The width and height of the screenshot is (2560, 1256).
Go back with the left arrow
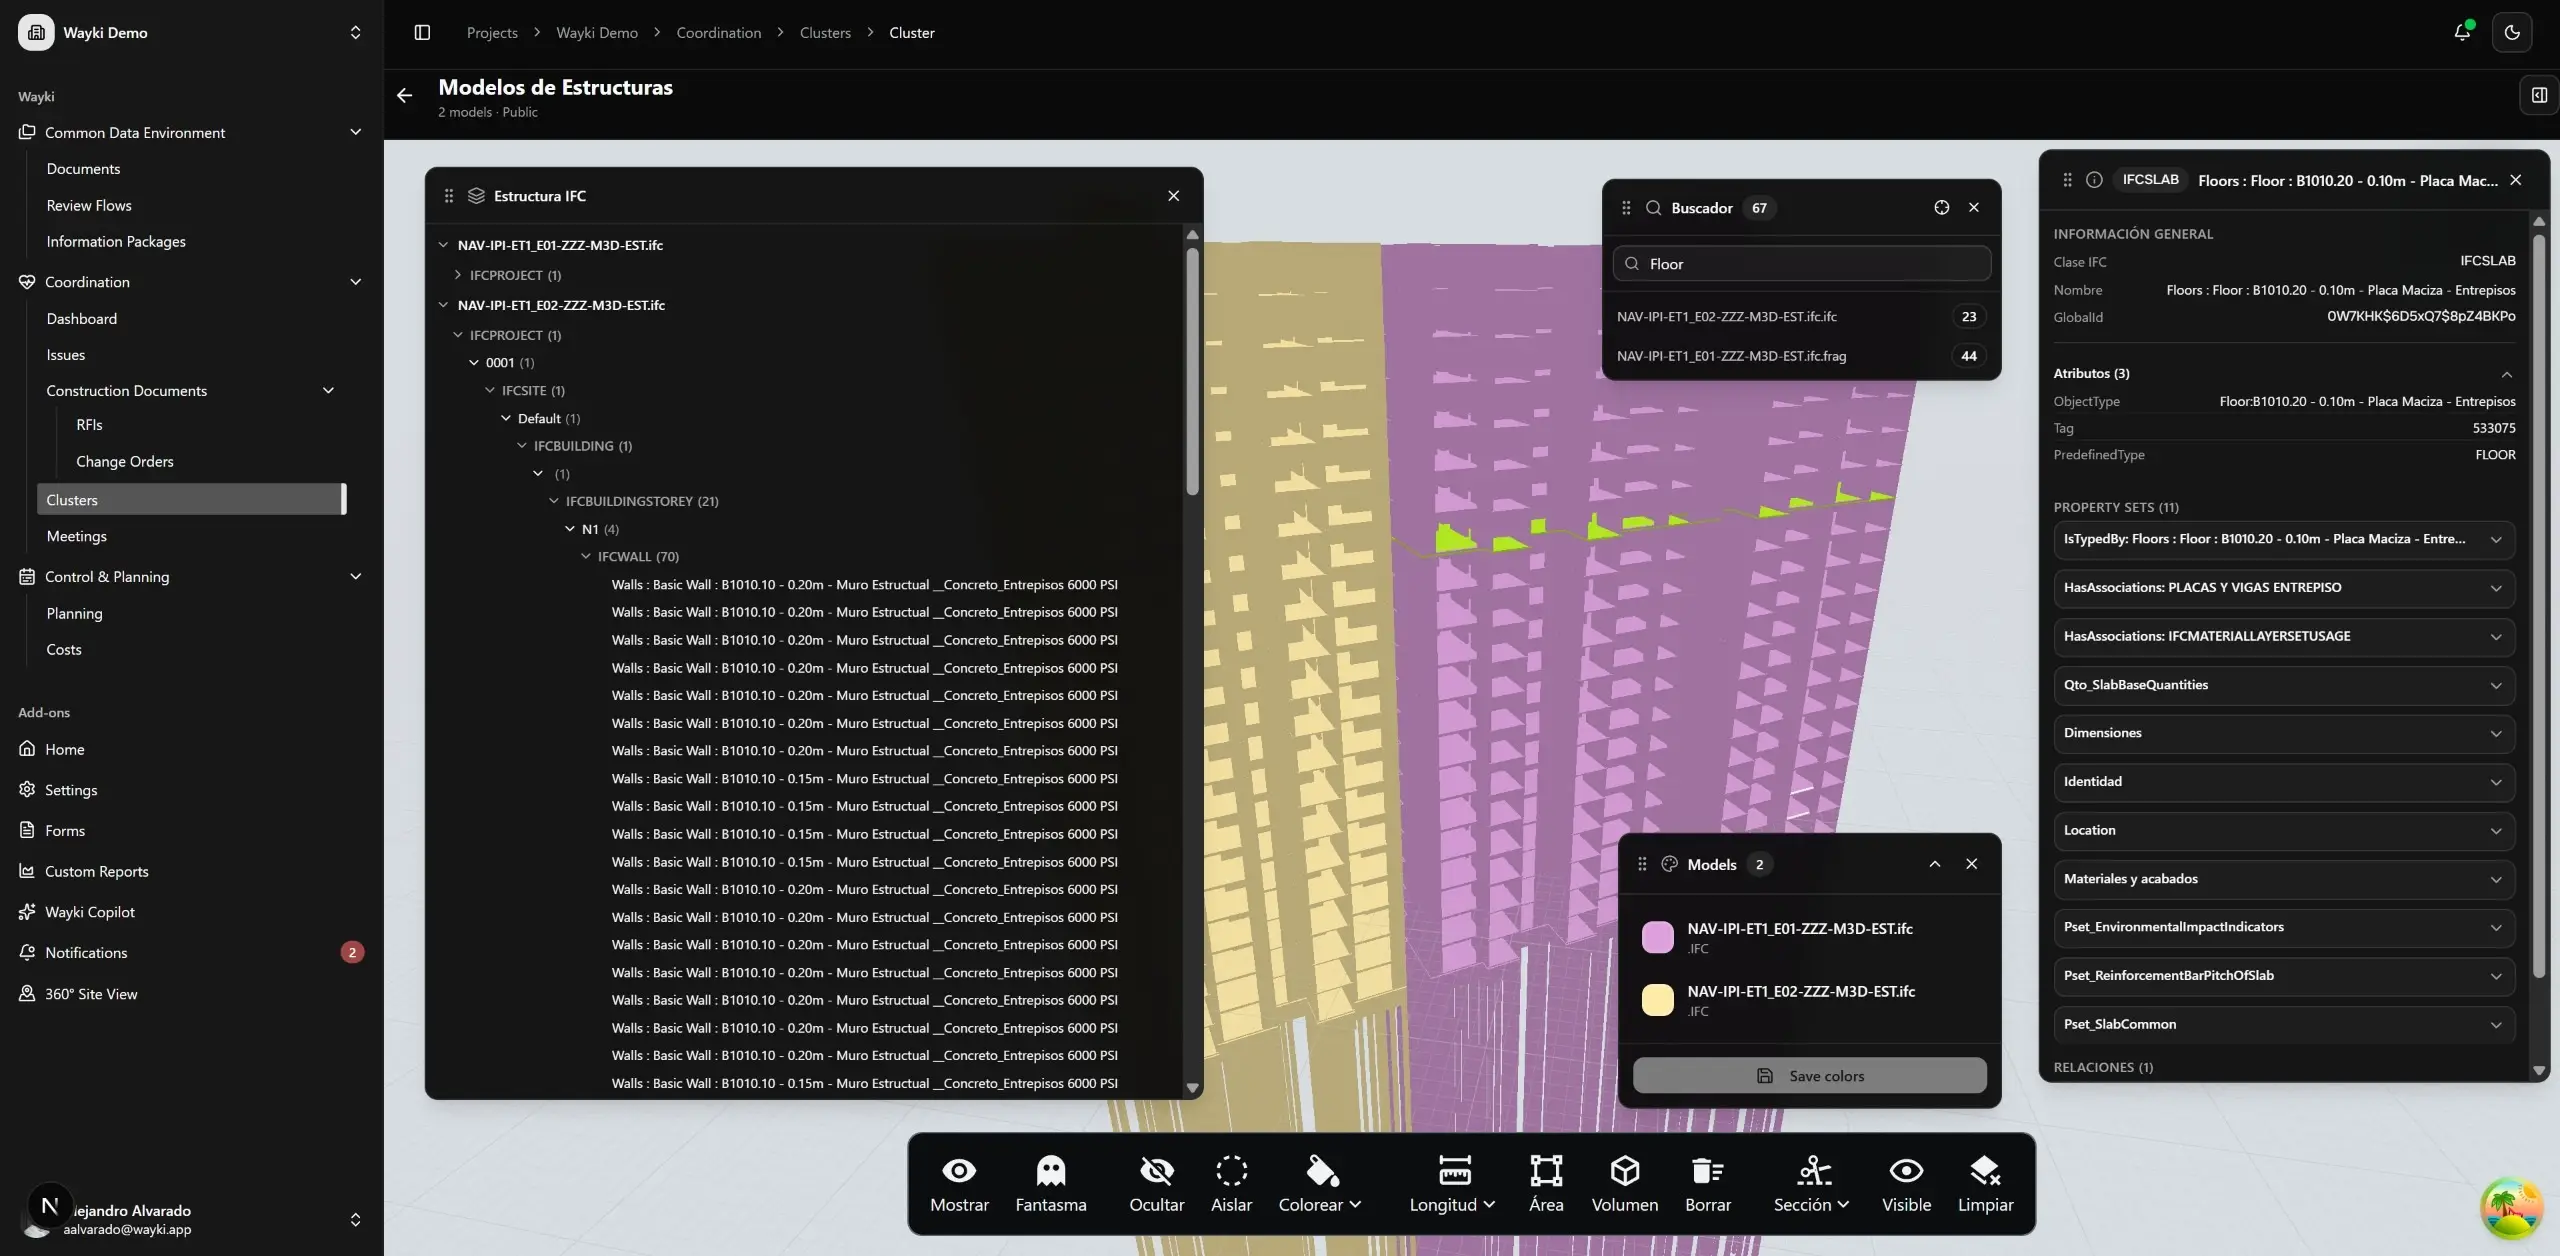pyautogui.click(x=404, y=95)
